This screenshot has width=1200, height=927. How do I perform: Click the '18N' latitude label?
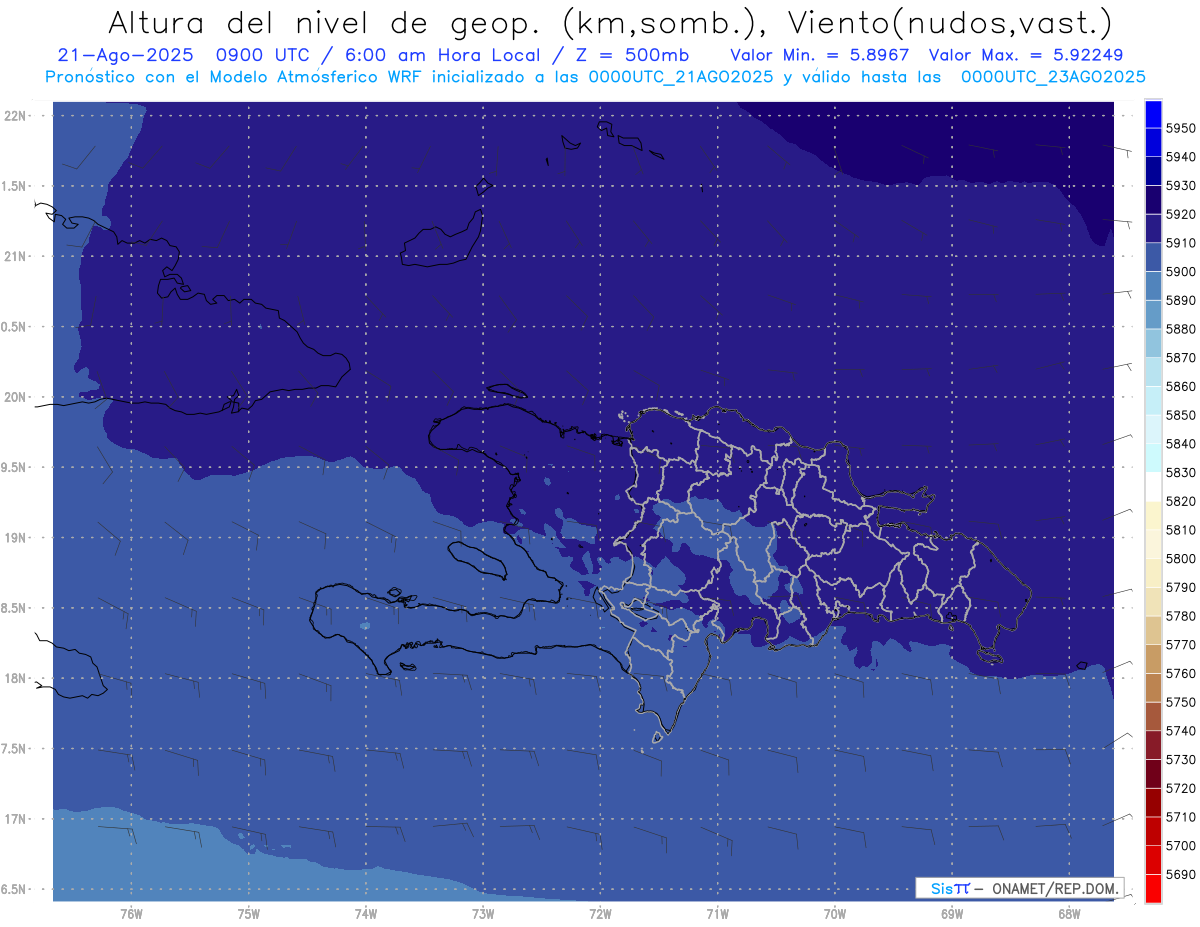[x=17, y=679]
